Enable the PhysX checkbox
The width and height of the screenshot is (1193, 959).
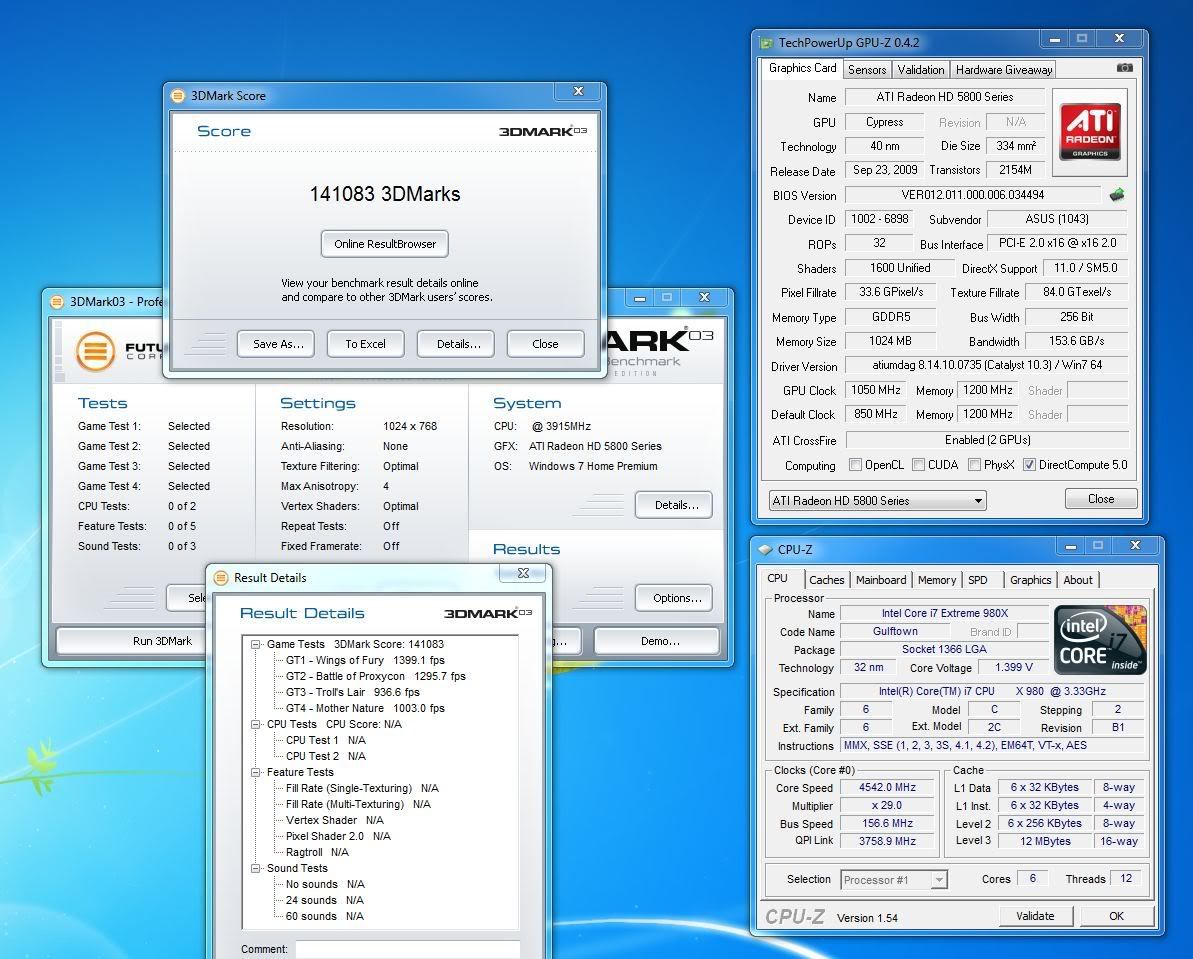click(977, 465)
